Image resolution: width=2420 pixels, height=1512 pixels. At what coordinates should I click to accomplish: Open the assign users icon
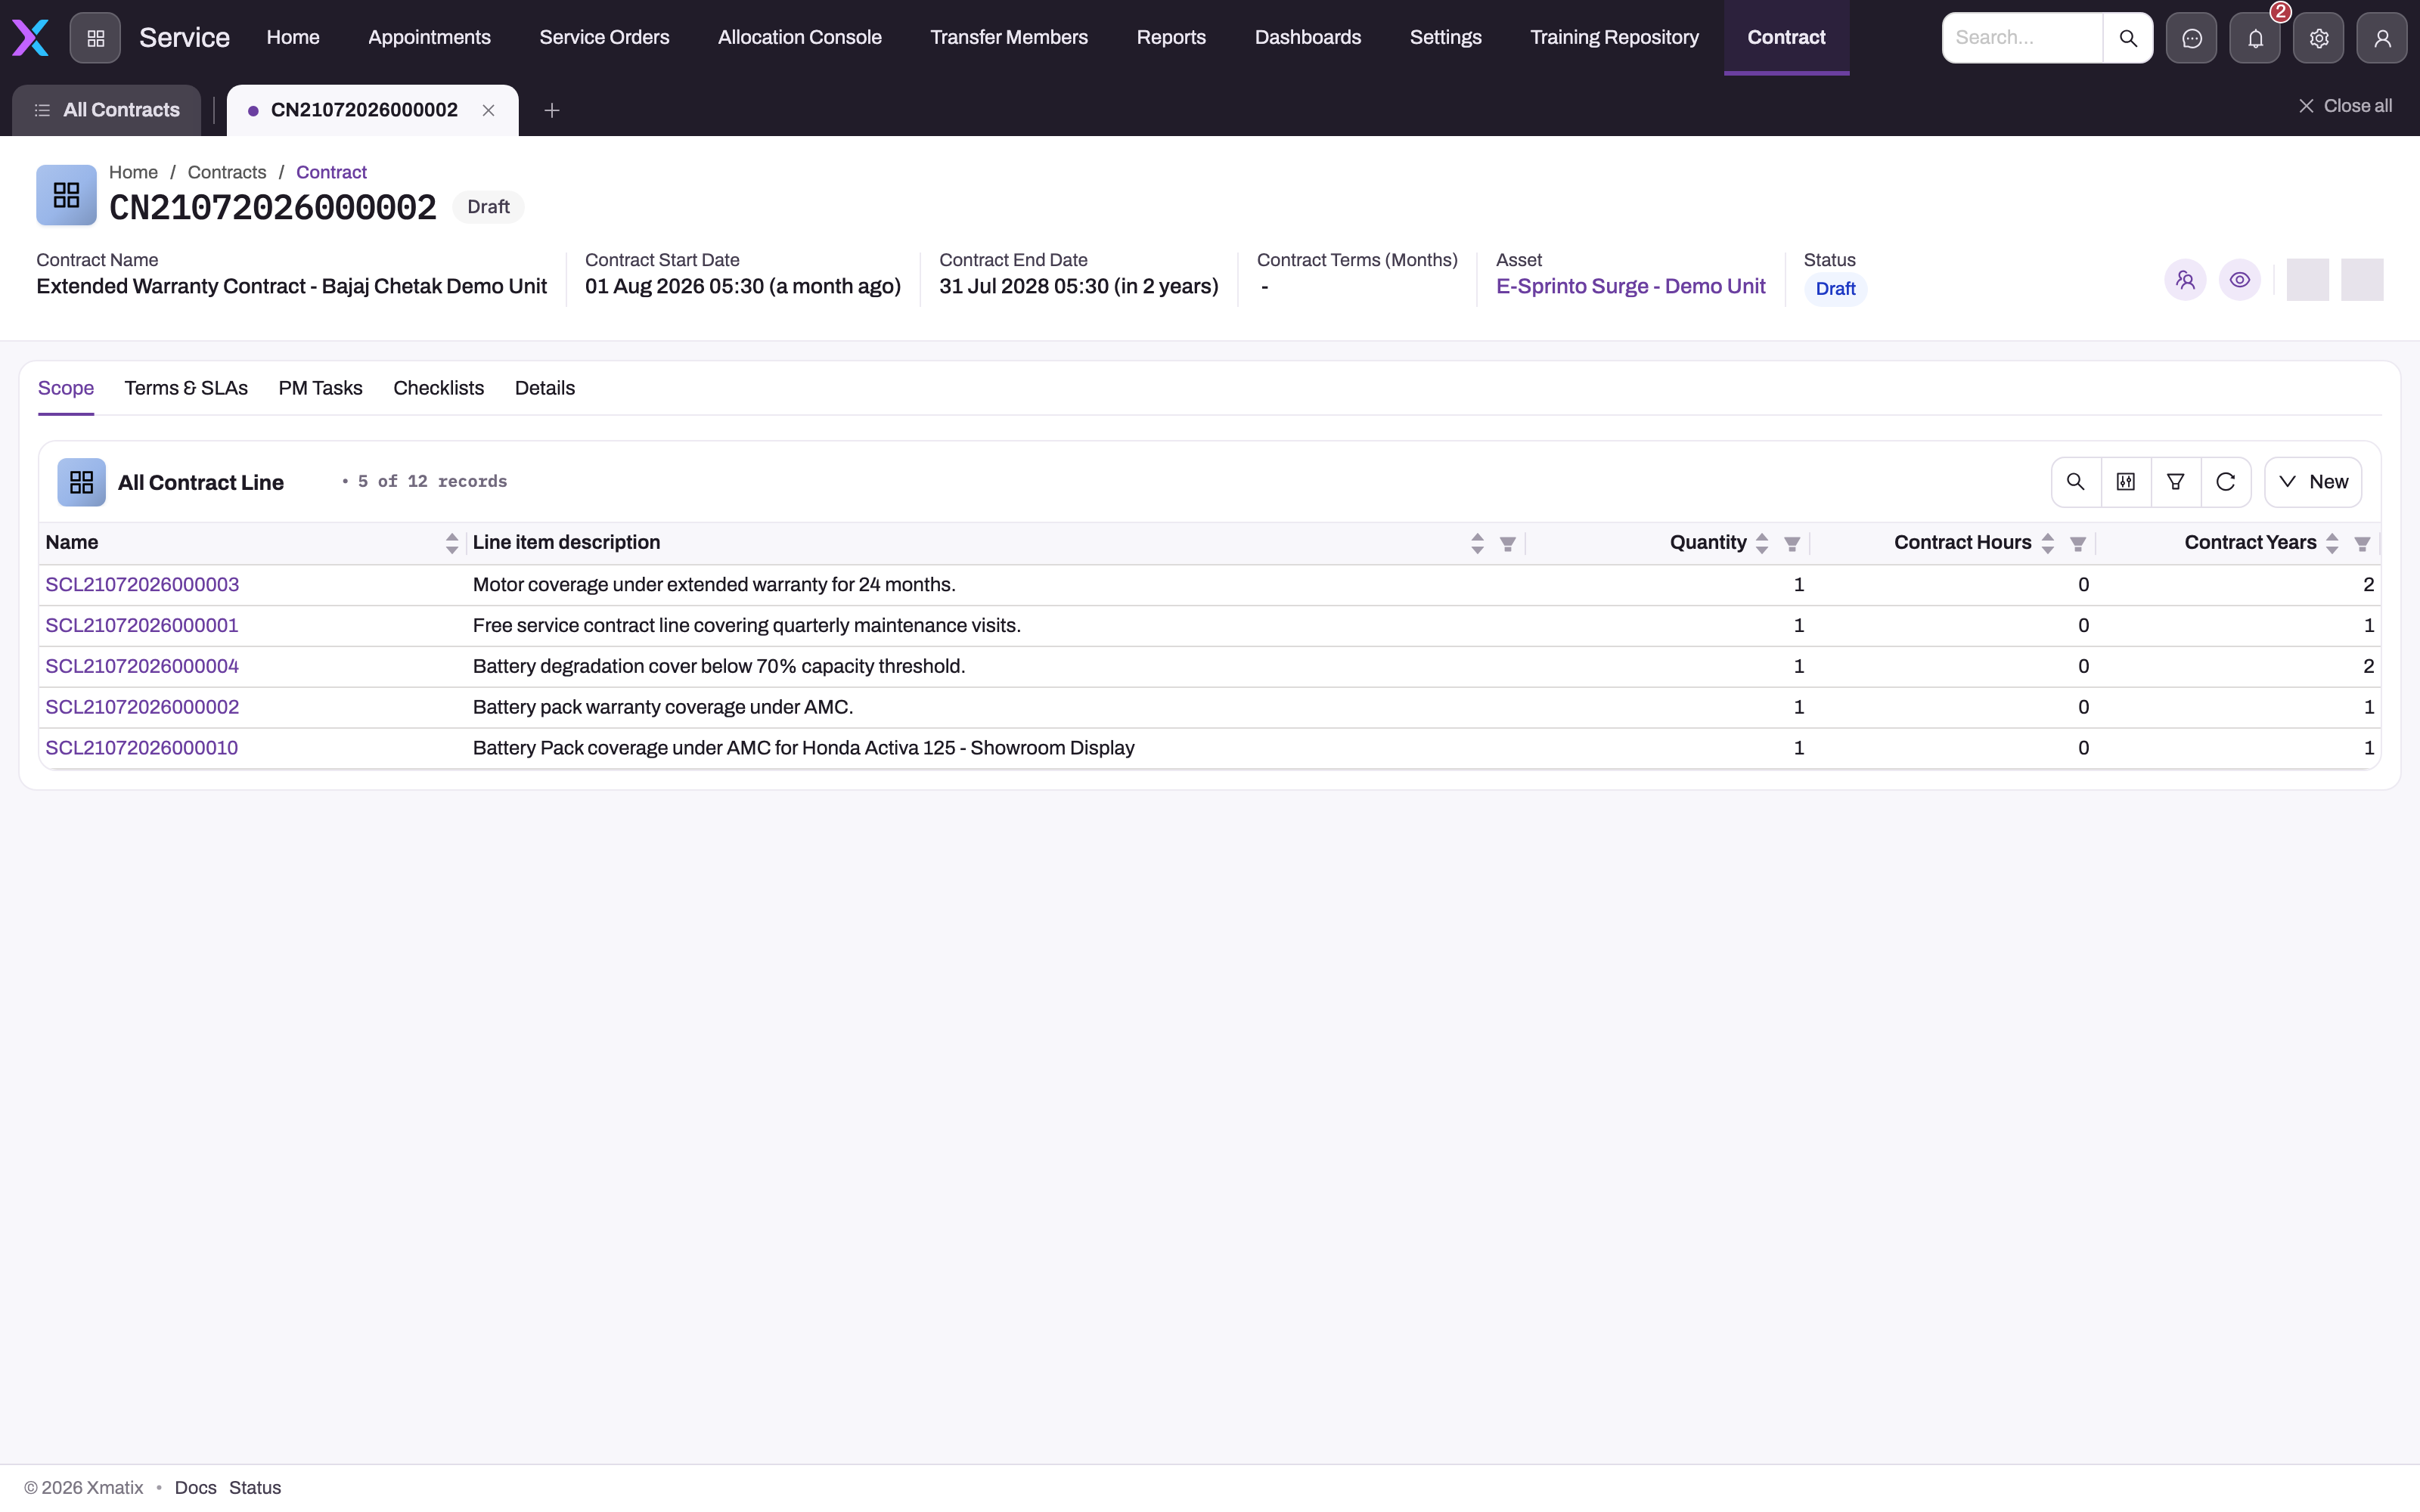[2185, 280]
